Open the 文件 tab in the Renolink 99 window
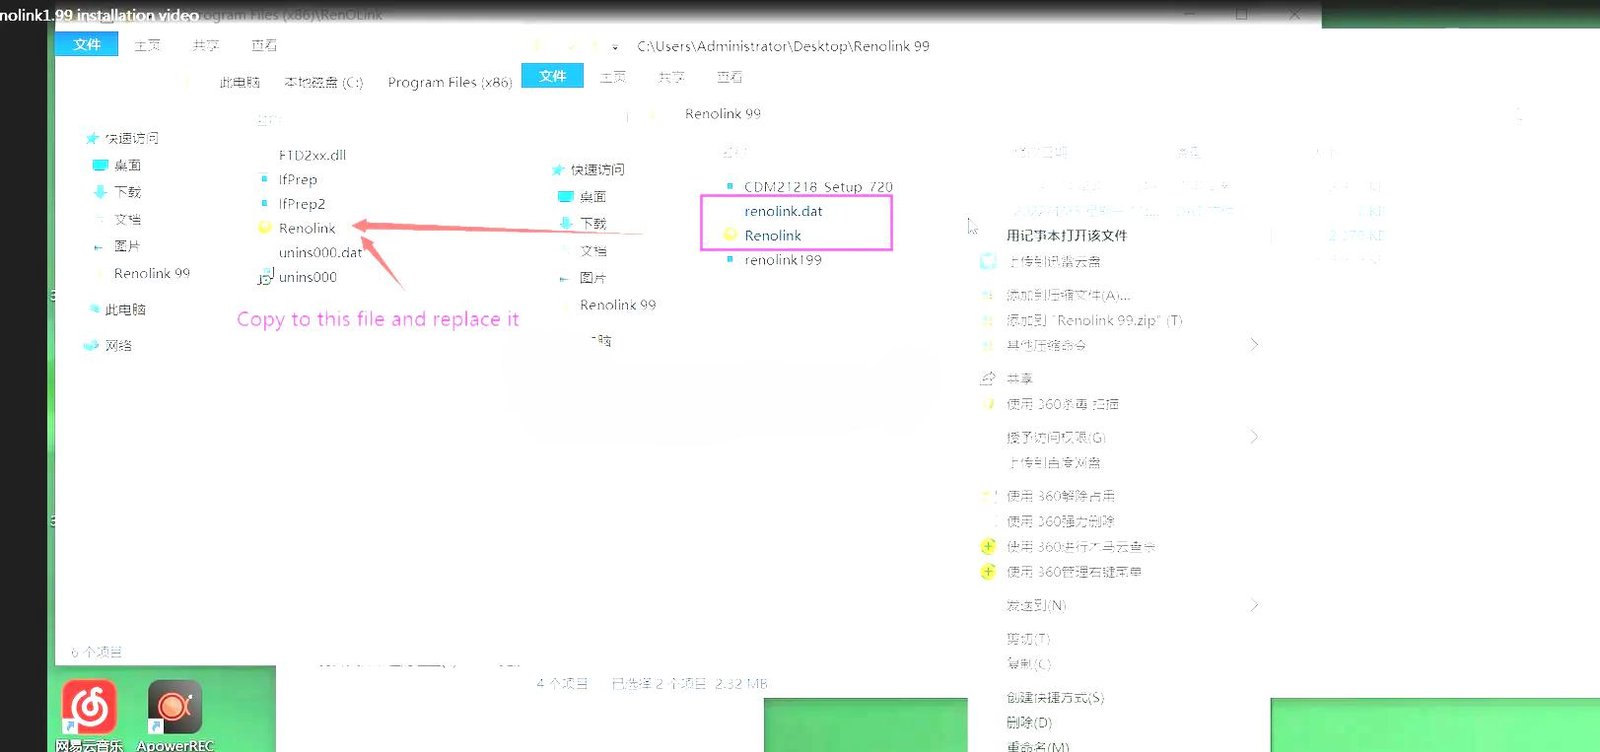The width and height of the screenshot is (1600, 752). point(552,76)
